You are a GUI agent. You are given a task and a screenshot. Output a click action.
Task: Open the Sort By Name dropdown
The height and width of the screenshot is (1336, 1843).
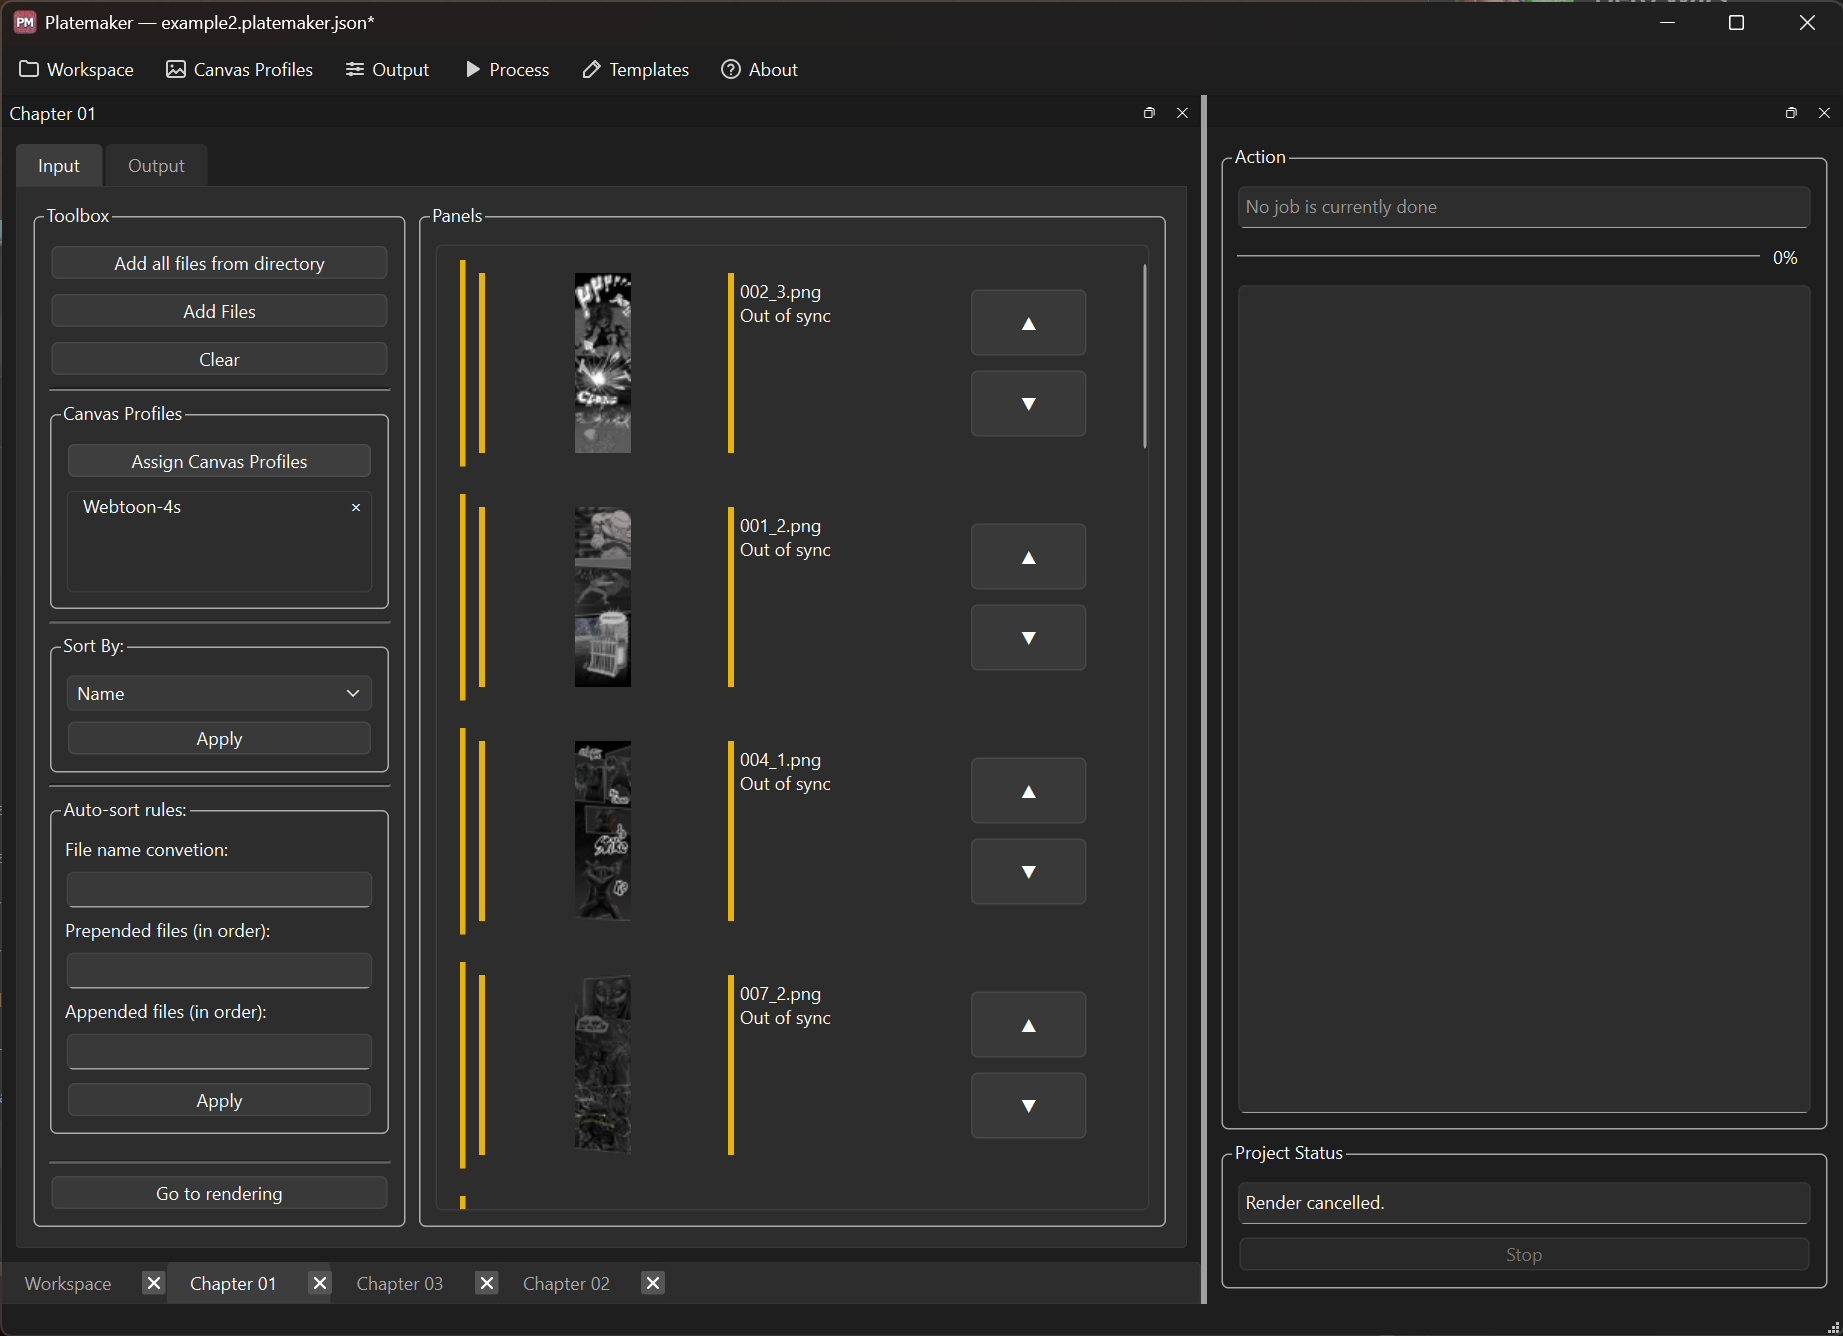[x=219, y=694]
